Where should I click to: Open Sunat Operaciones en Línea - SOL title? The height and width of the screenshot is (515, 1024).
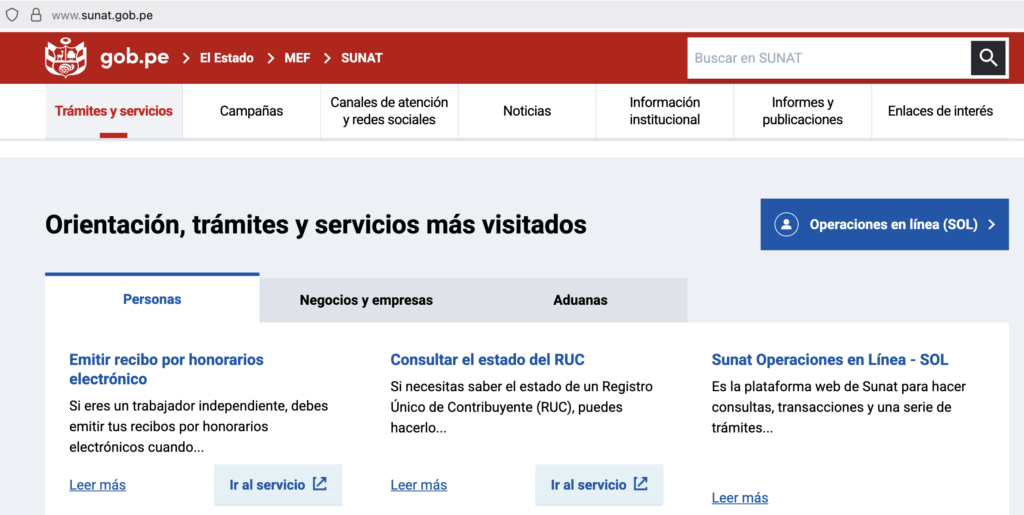[829, 360]
